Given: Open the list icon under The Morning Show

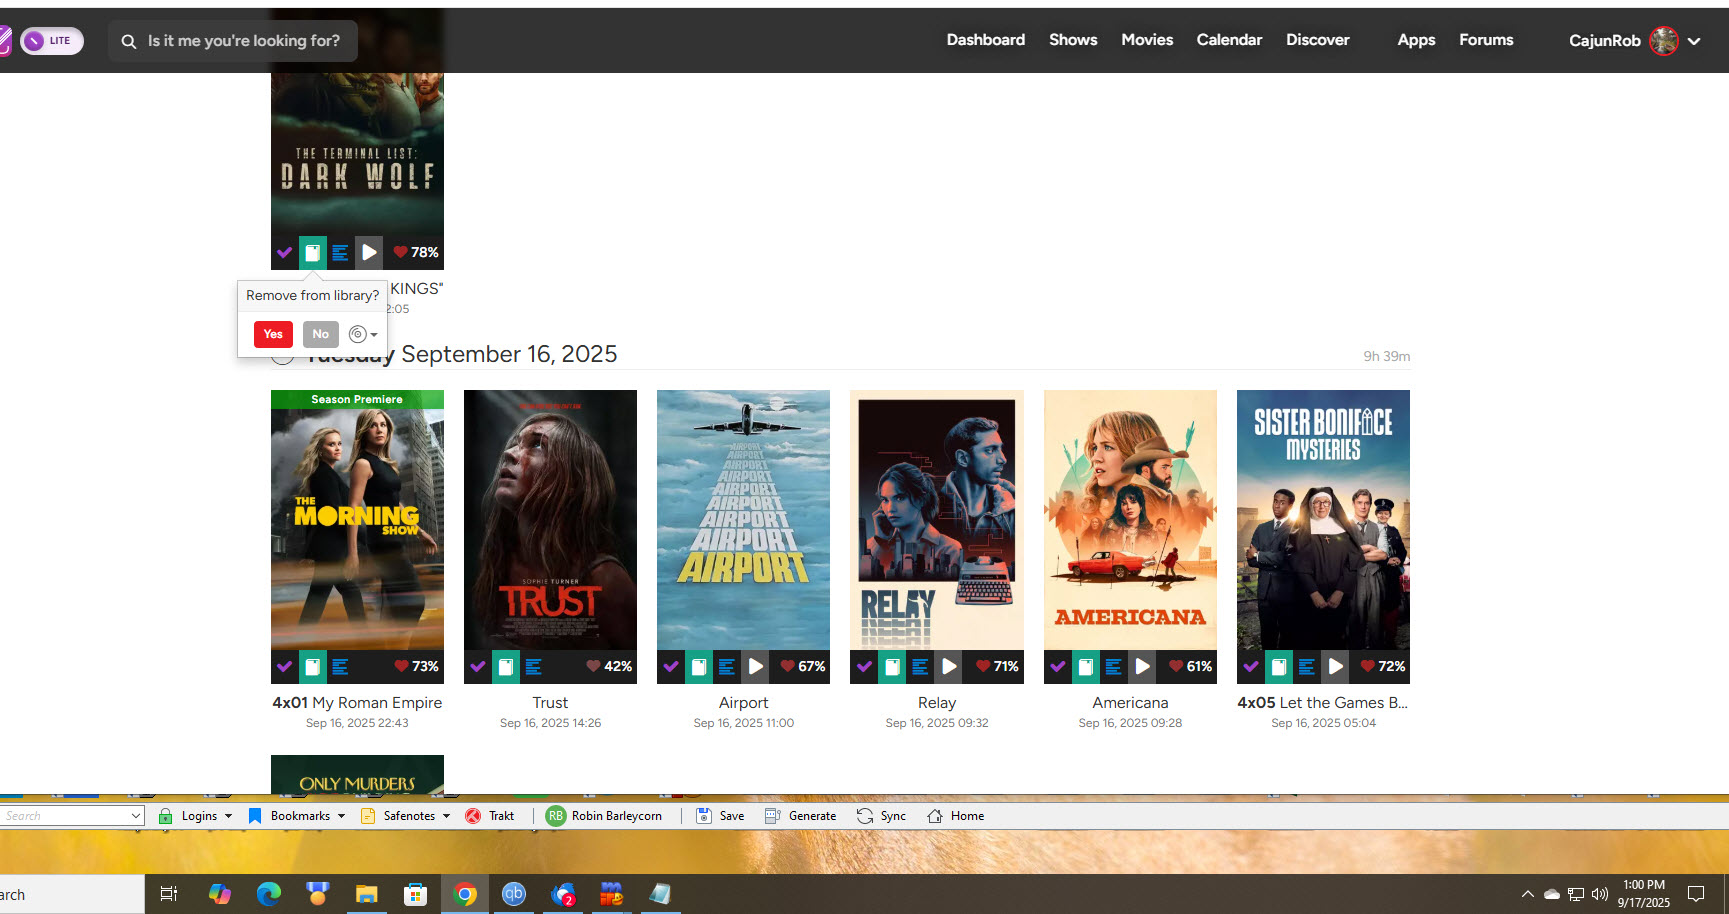Looking at the screenshot, I should tap(340, 667).
